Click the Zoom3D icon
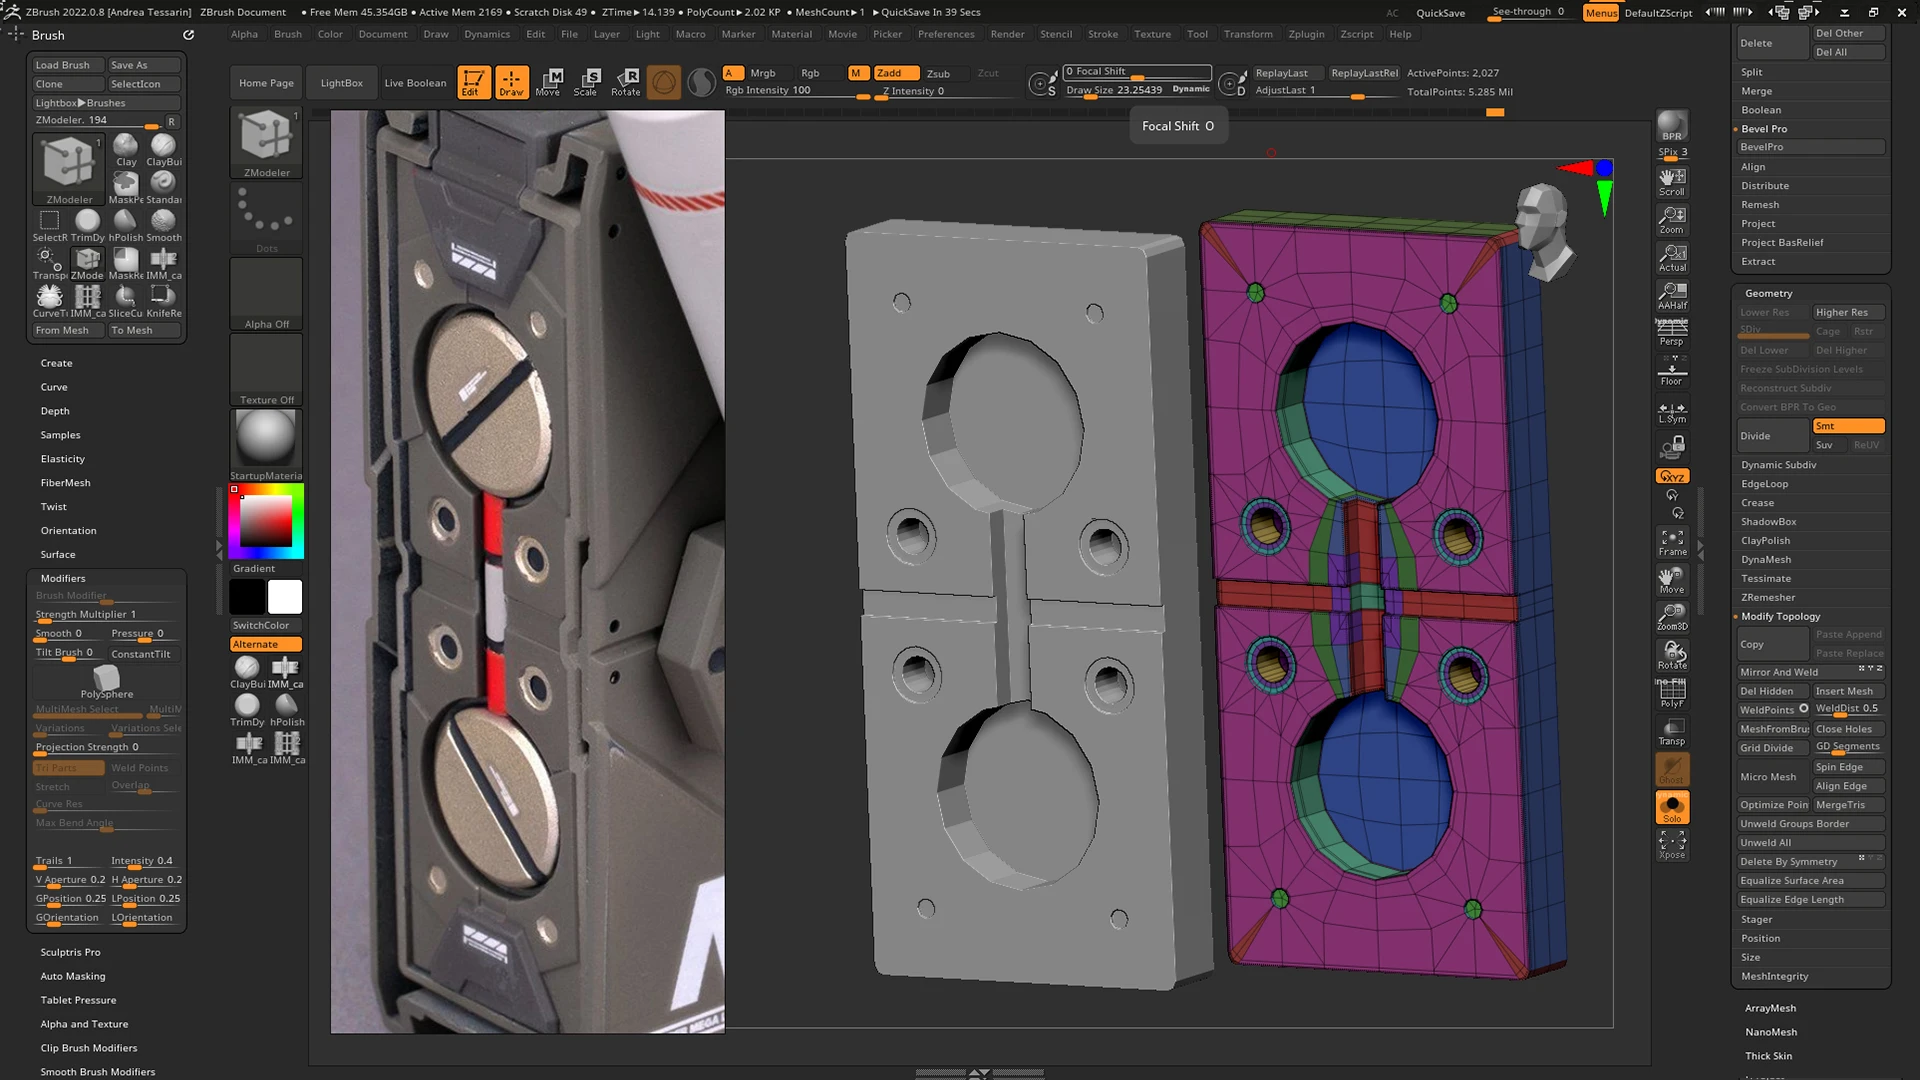 click(x=1672, y=617)
